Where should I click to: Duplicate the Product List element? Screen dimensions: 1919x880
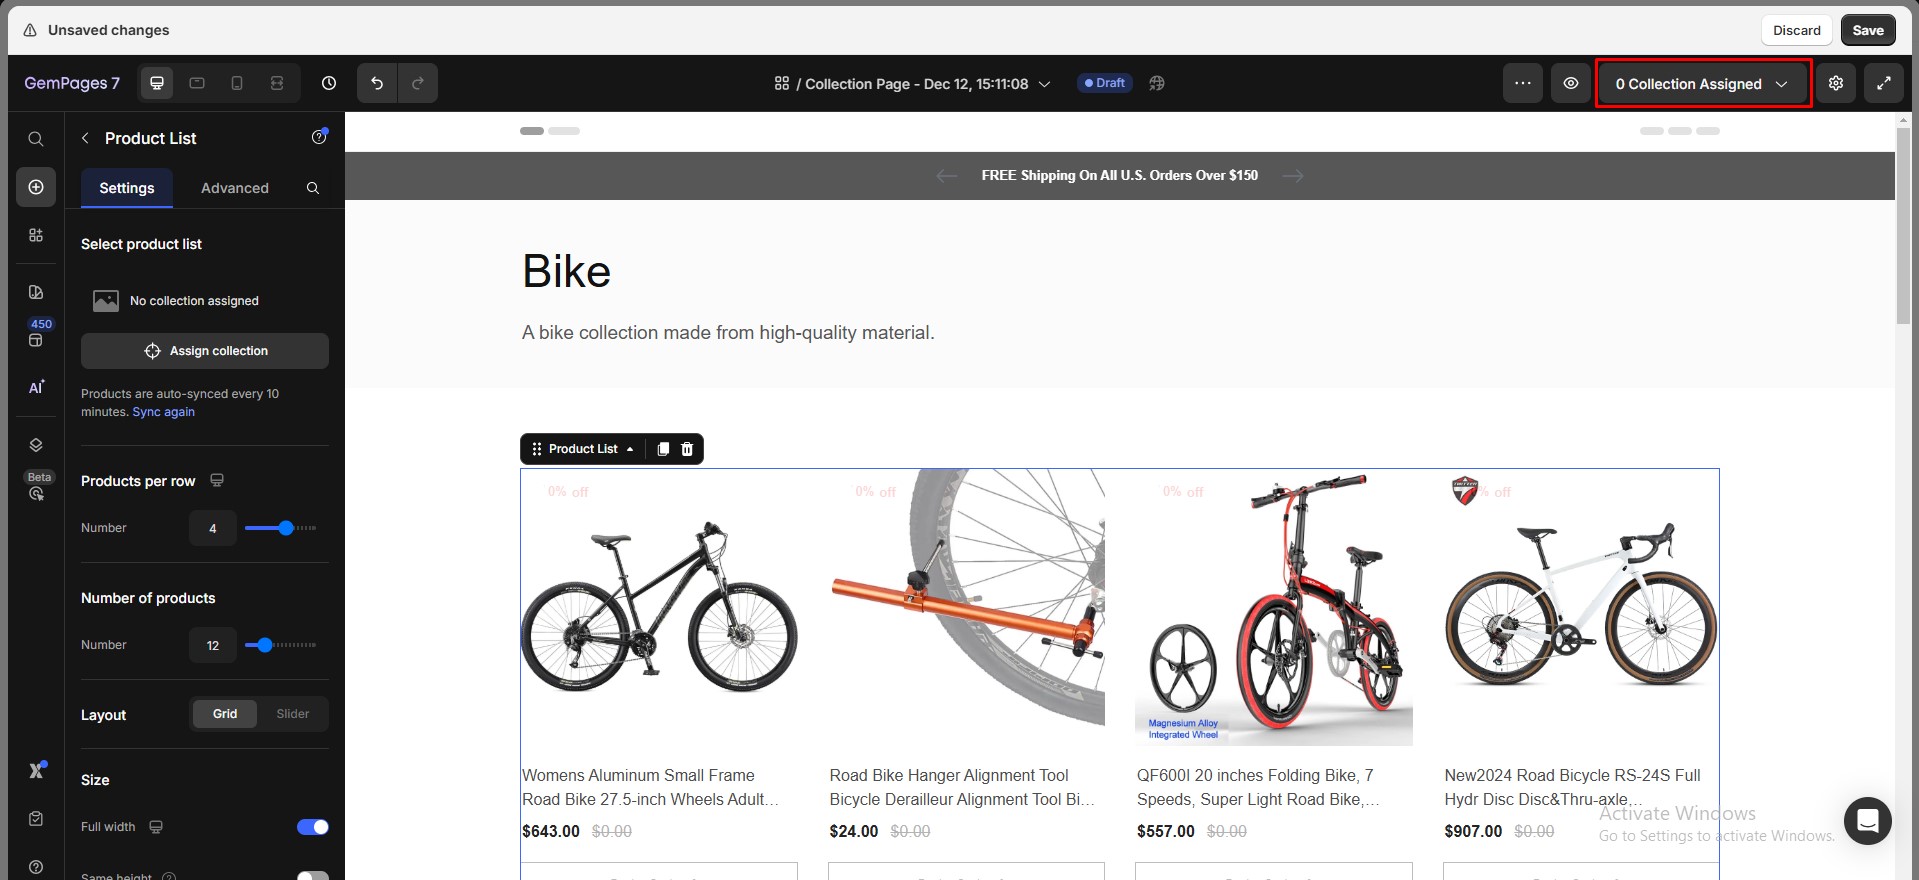pos(663,449)
